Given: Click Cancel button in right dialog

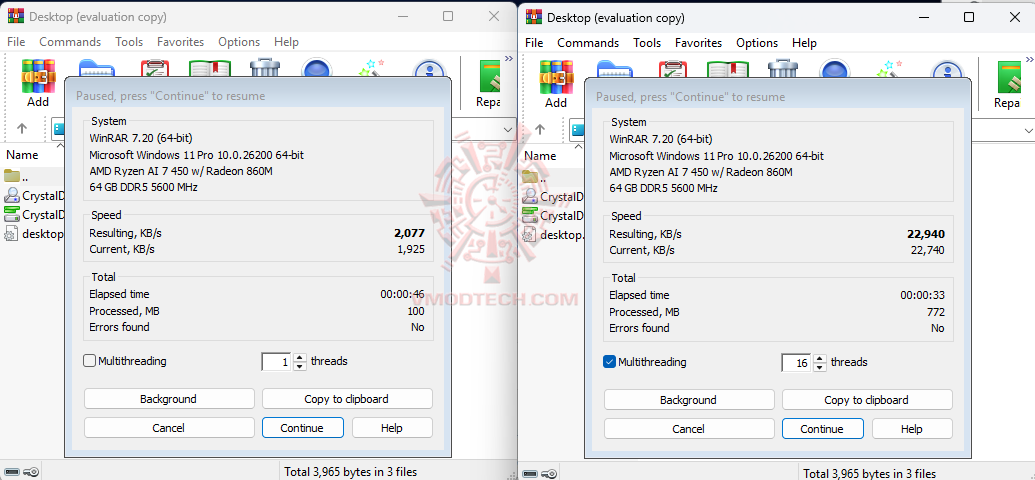Looking at the screenshot, I should (689, 429).
